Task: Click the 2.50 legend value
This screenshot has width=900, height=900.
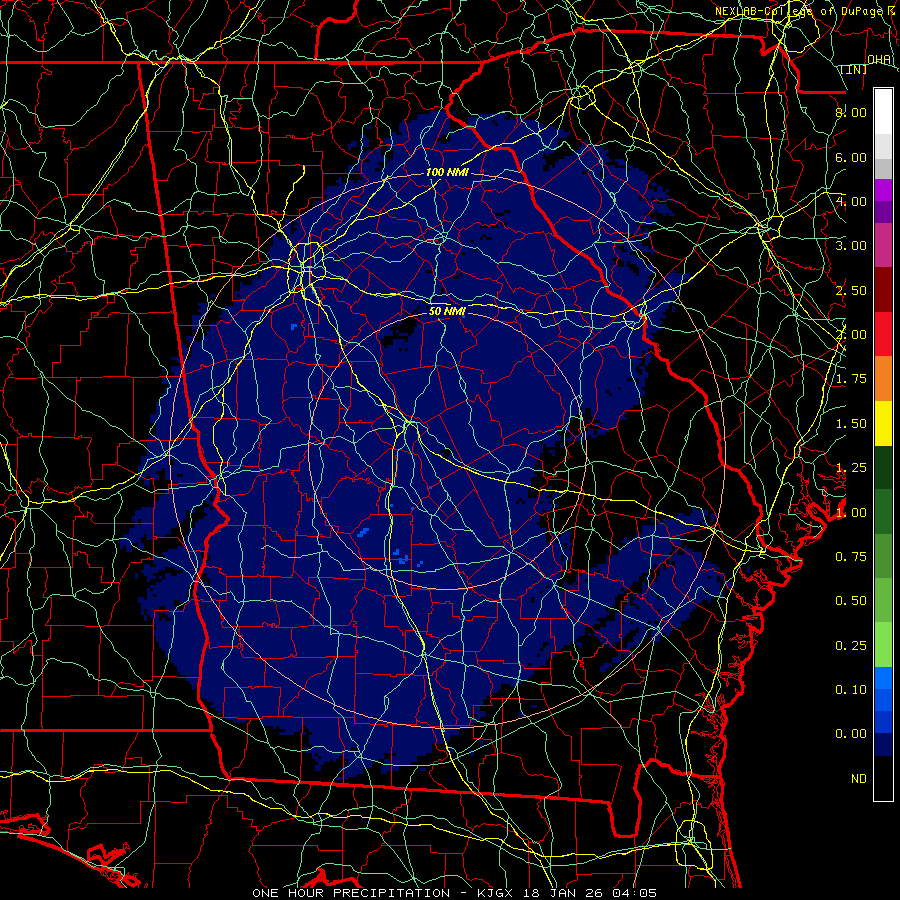Action: tap(851, 290)
